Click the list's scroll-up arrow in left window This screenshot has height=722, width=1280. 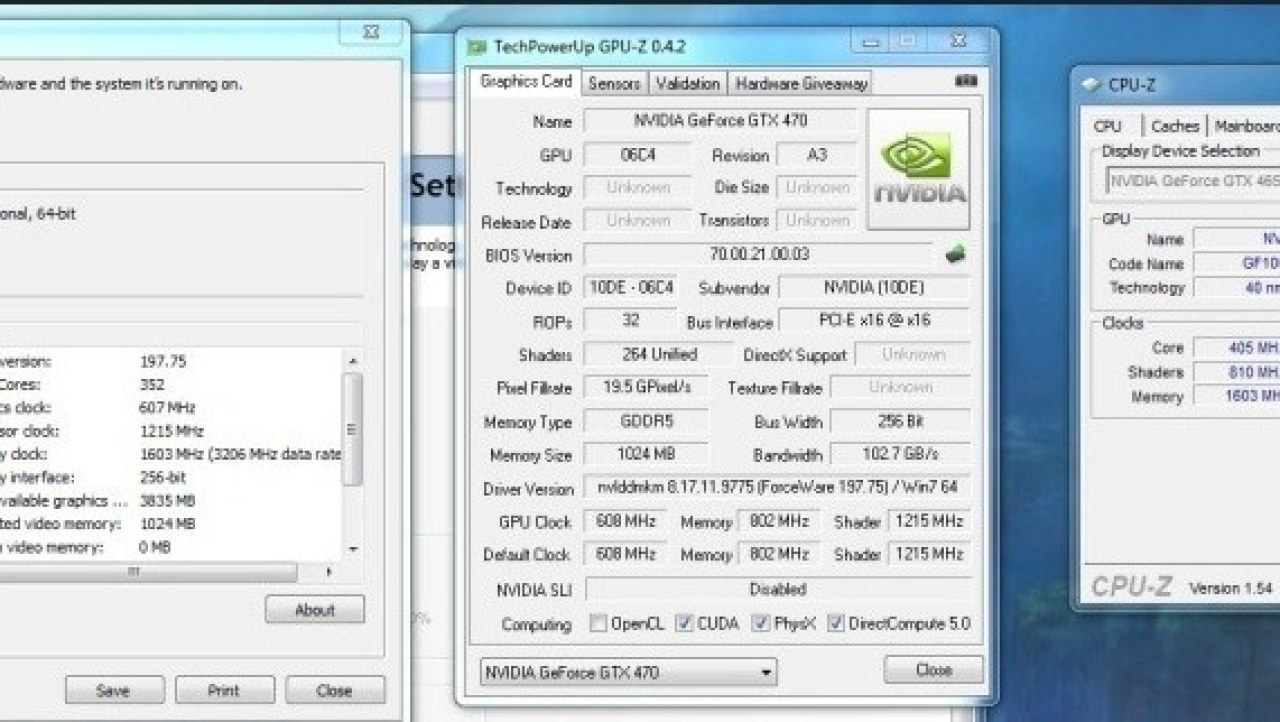point(352,359)
